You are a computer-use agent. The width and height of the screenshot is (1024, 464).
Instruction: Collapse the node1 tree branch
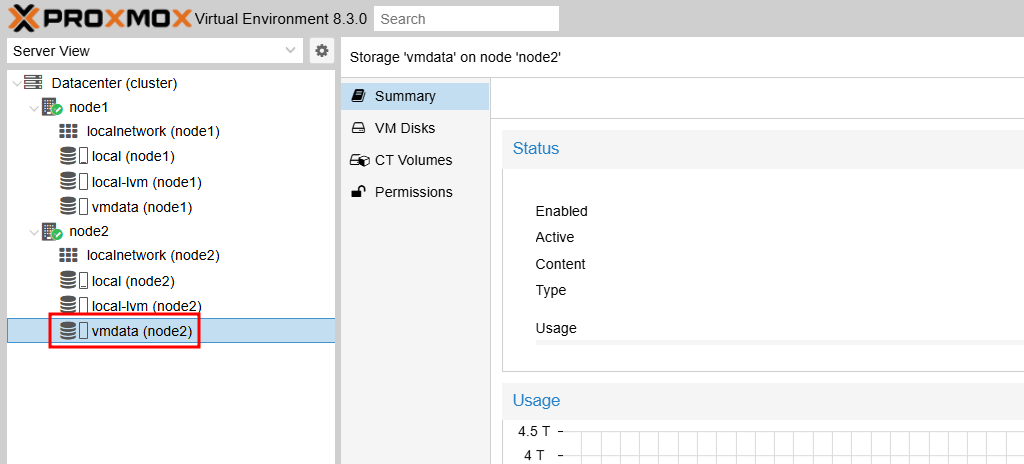pos(34,107)
